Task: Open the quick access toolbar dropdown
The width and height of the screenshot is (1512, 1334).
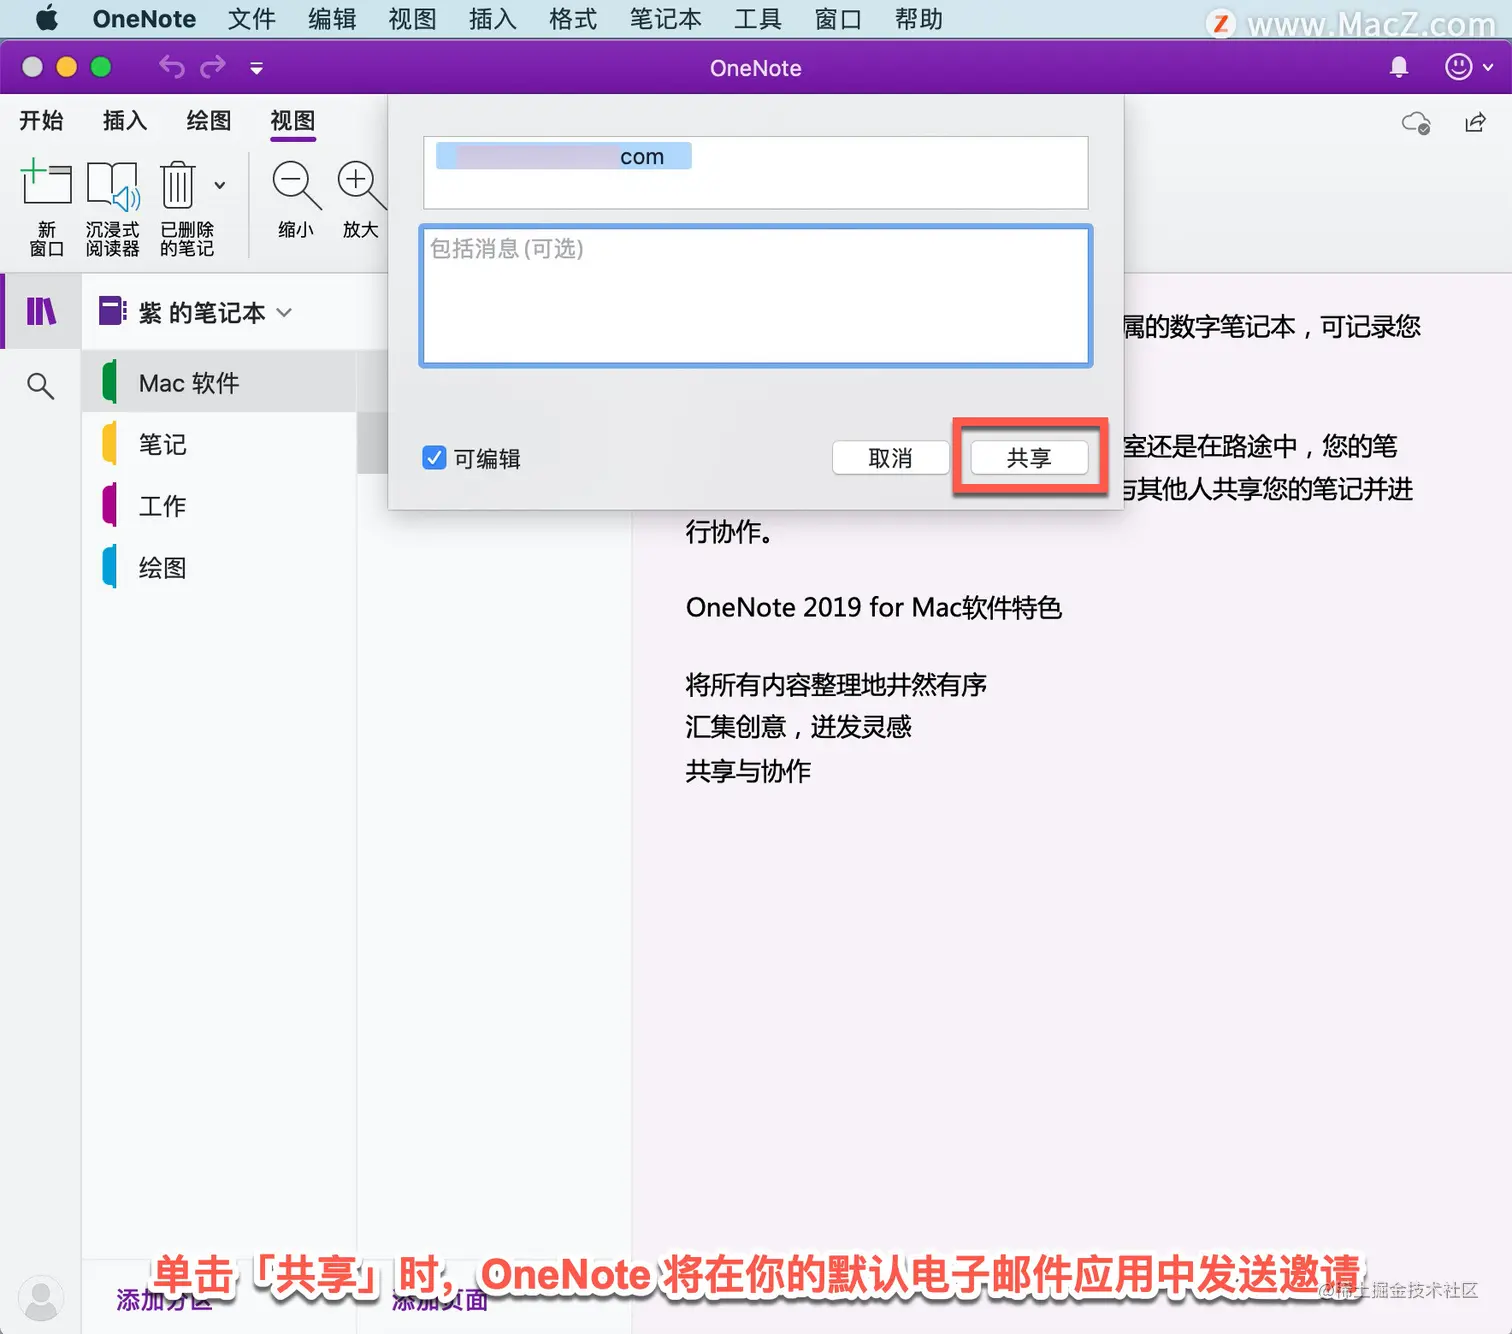Action: (257, 68)
